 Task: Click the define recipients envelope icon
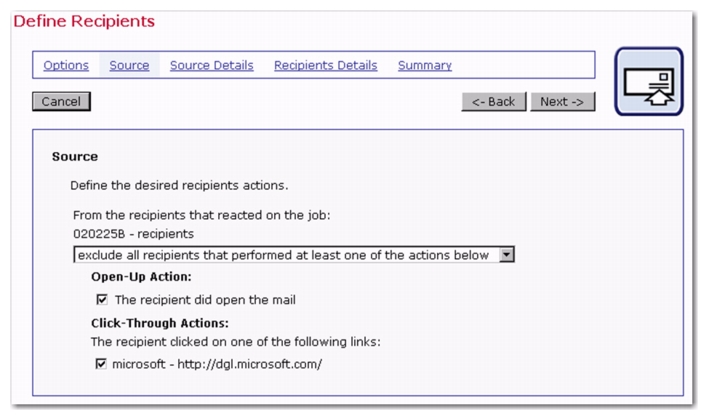[x=648, y=82]
